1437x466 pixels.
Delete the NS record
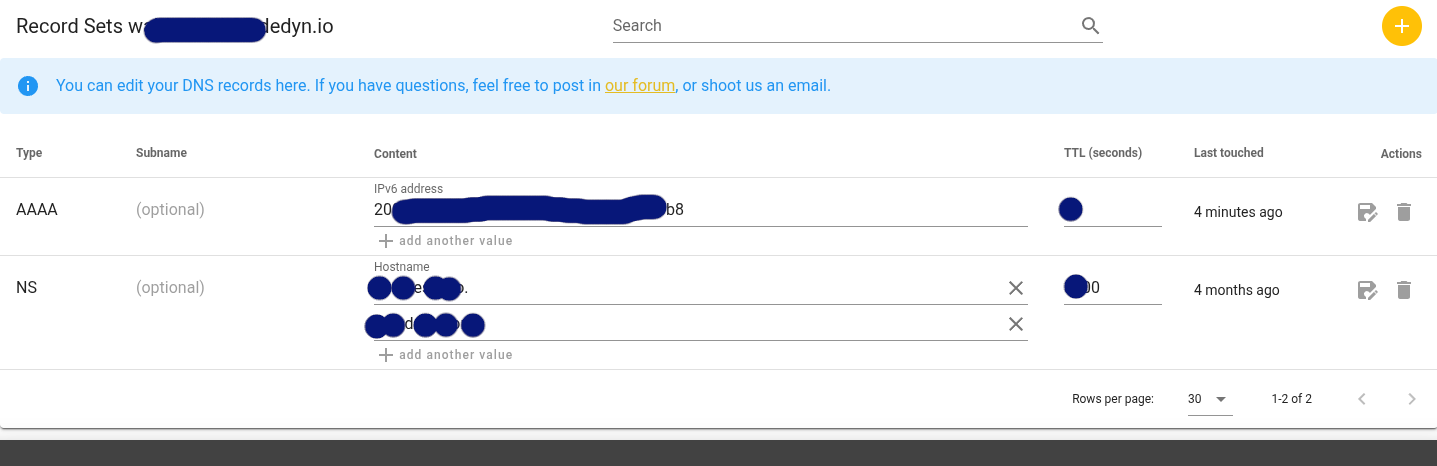point(1404,290)
